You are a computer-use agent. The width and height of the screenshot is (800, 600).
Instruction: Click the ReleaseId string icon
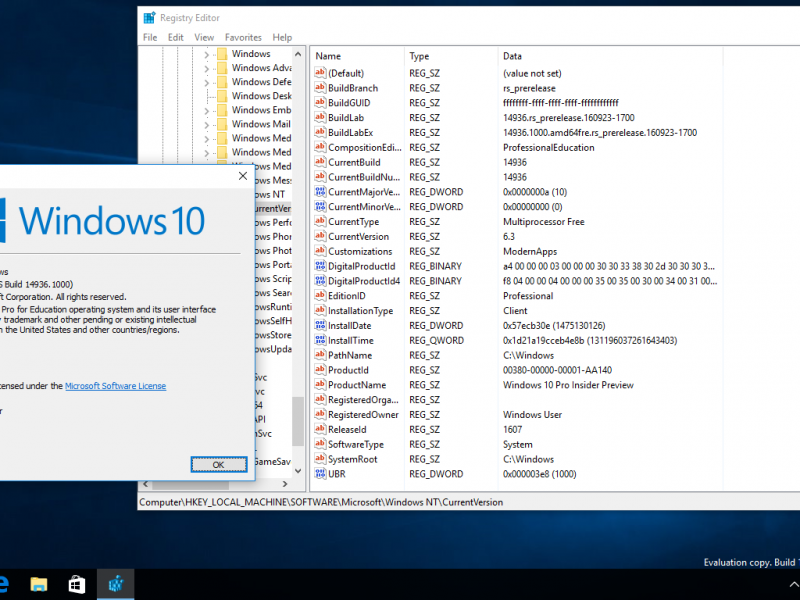pos(320,429)
